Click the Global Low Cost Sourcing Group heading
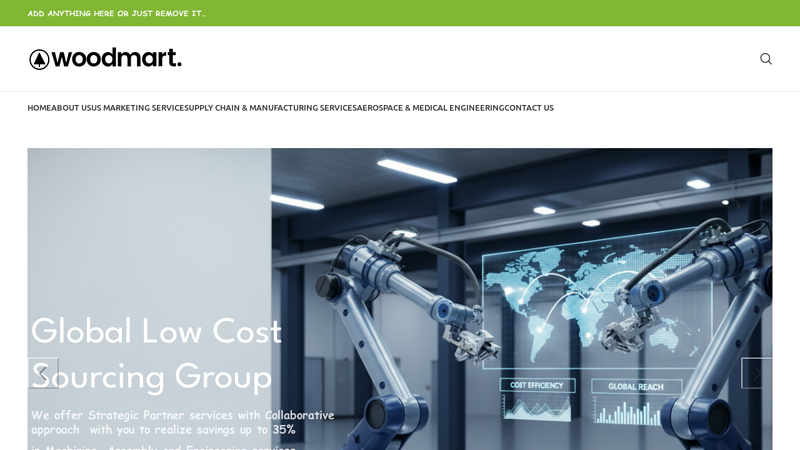 click(156, 354)
